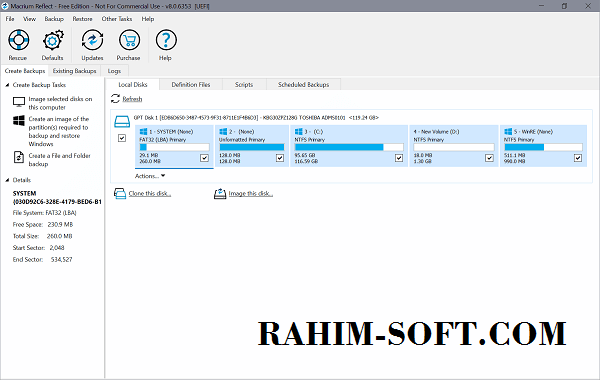Switch to the Logs tab
The height and width of the screenshot is (380, 600).
[x=114, y=71]
